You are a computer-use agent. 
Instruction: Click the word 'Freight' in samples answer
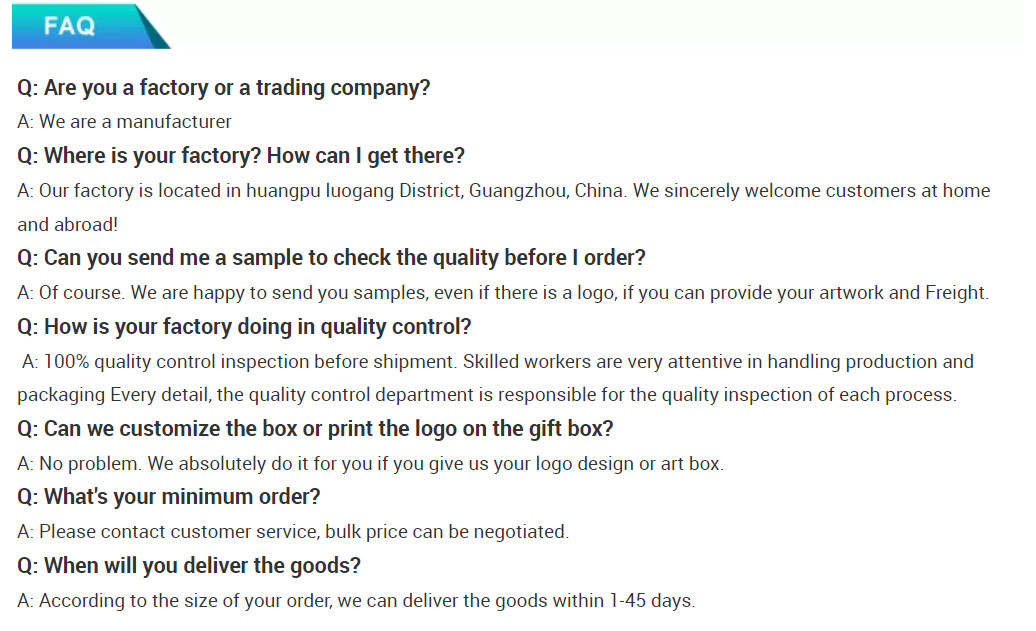pos(956,293)
